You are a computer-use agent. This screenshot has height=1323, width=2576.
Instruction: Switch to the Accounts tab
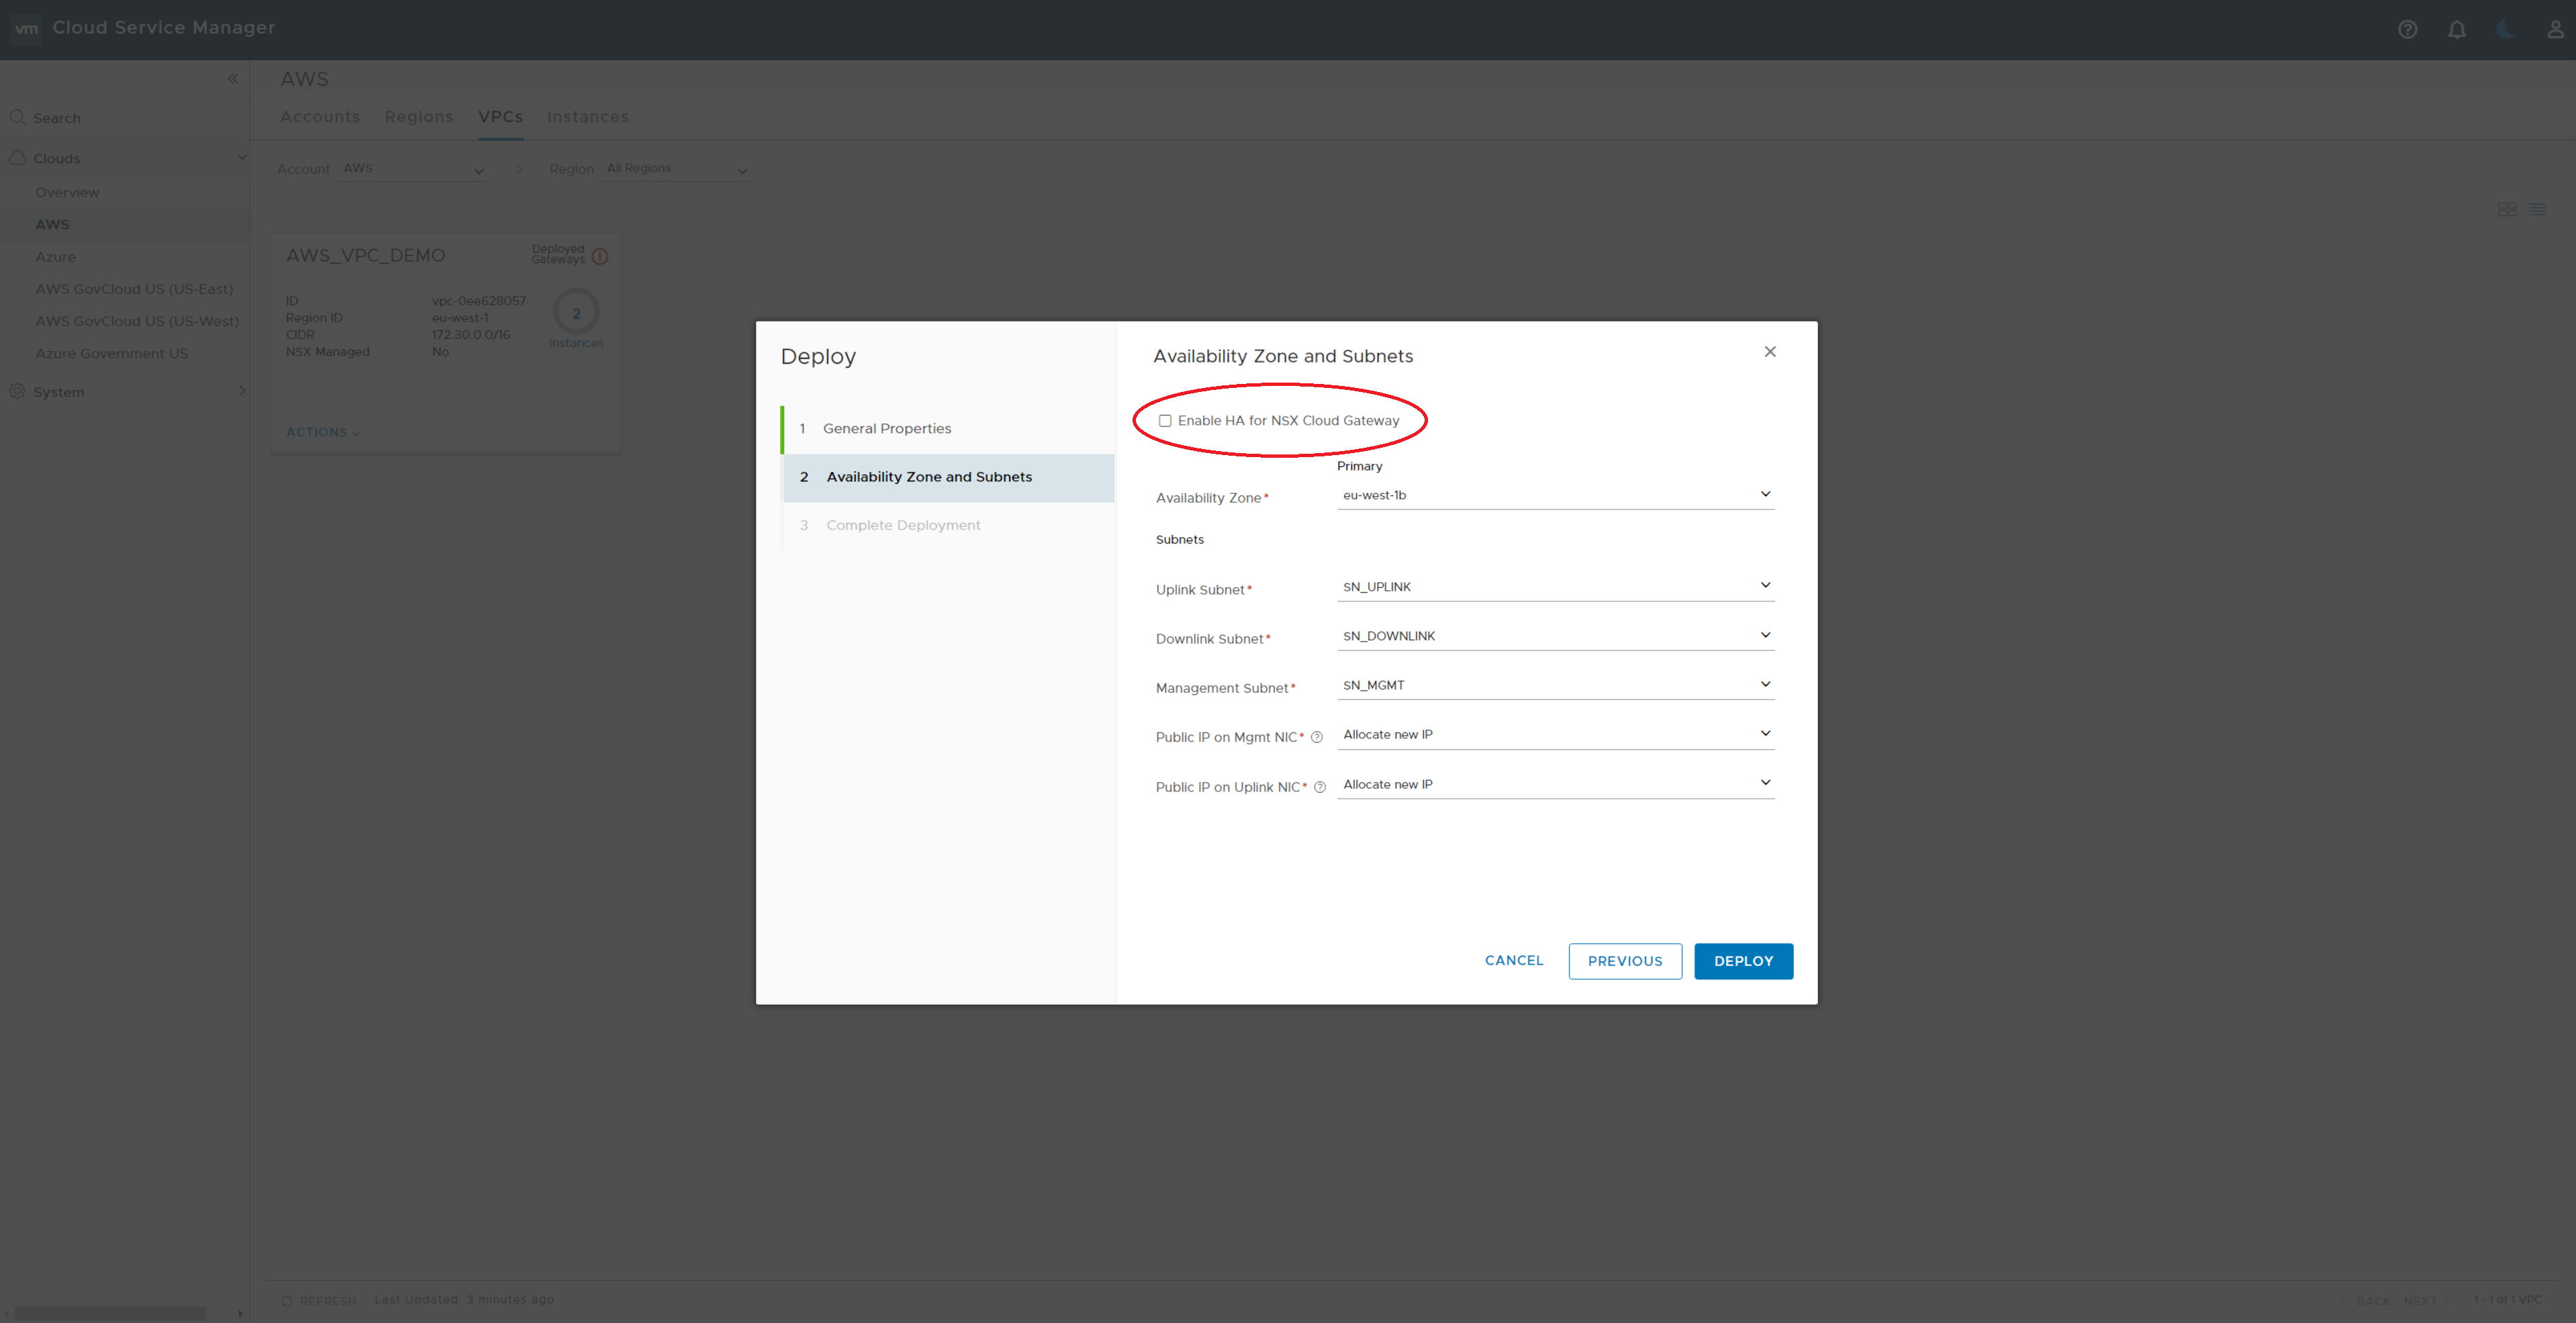tap(319, 117)
